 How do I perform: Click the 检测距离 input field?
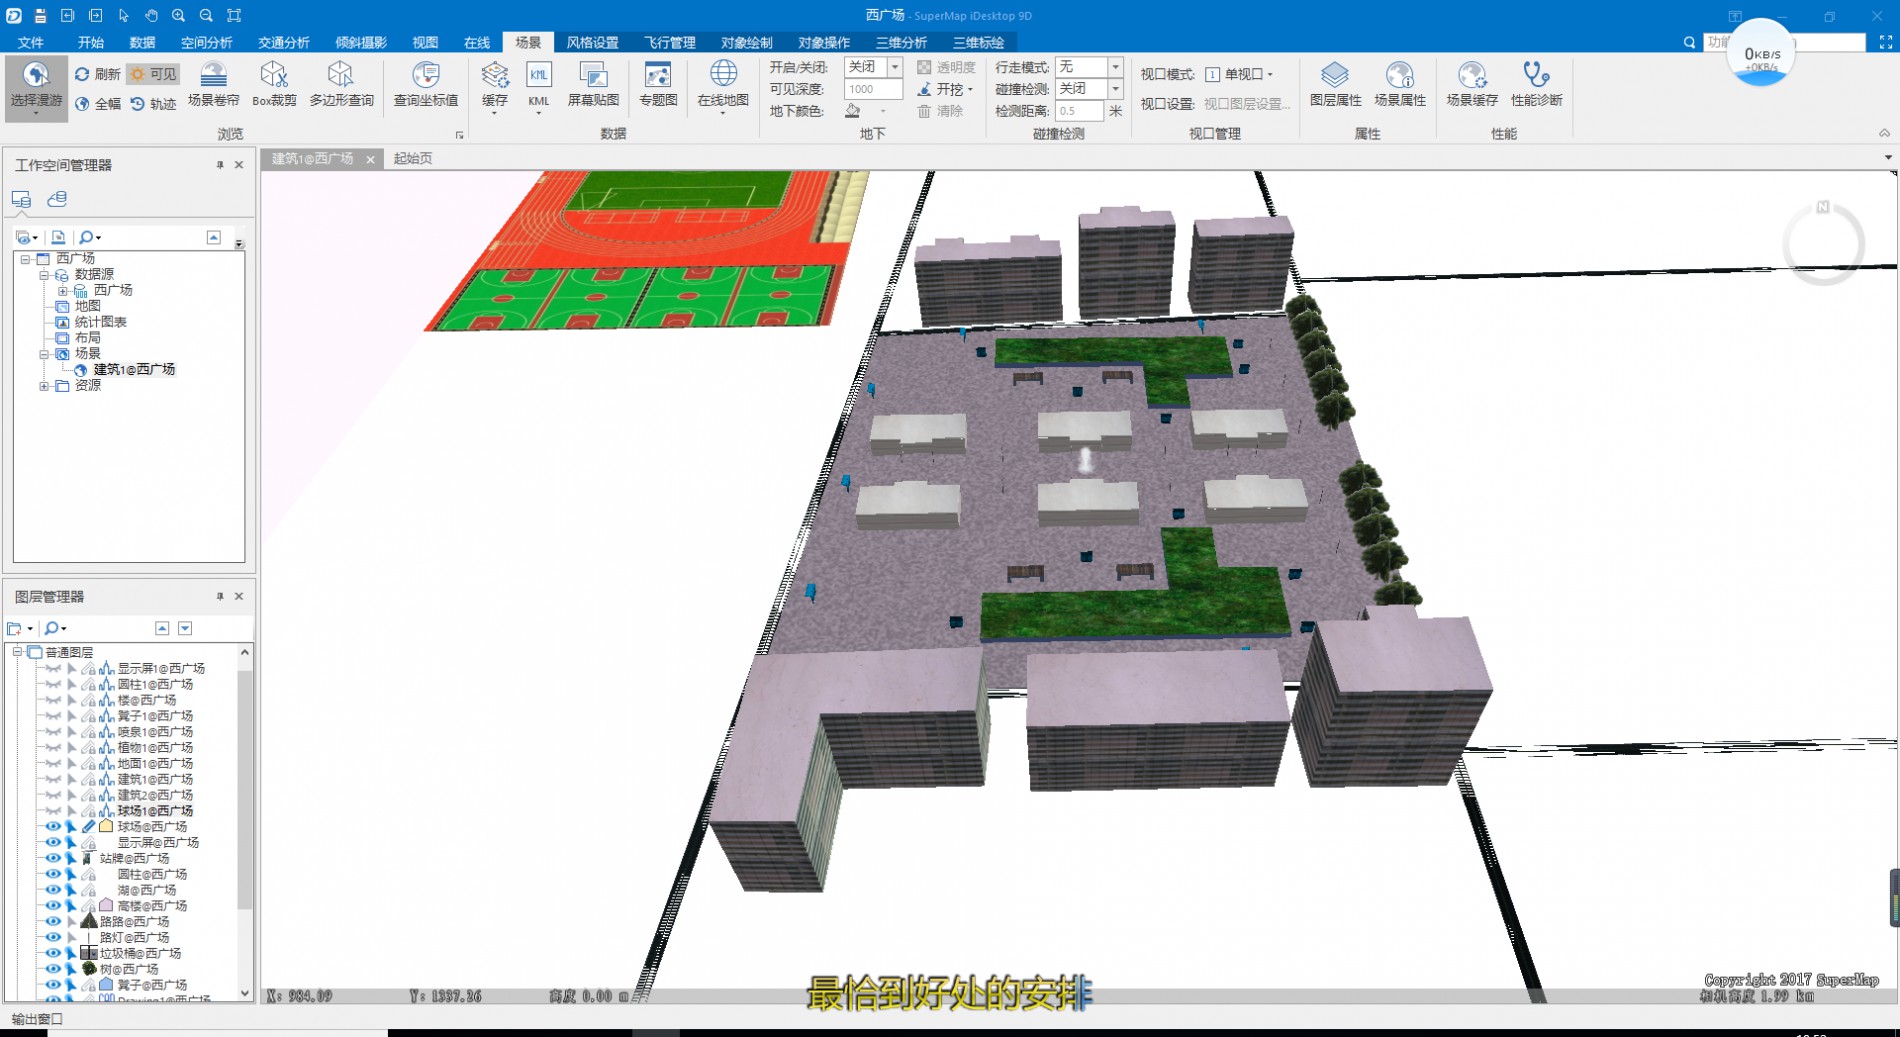[x=1079, y=111]
